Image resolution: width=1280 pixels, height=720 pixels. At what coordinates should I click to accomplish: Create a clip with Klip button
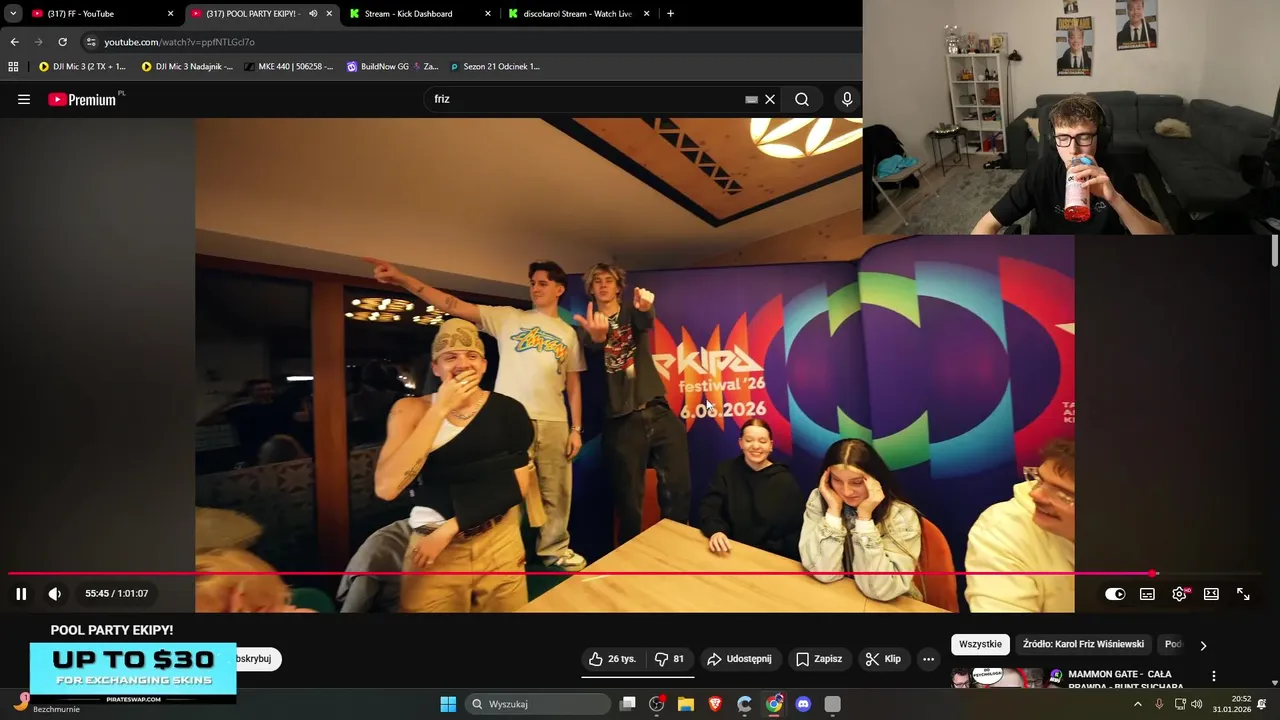click(883, 659)
